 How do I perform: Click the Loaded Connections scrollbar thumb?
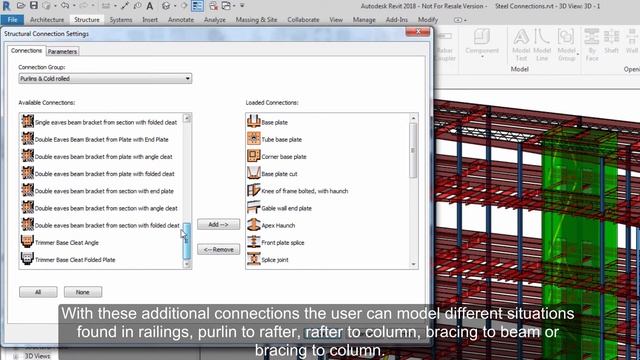pyautogui.click(x=413, y=150)
